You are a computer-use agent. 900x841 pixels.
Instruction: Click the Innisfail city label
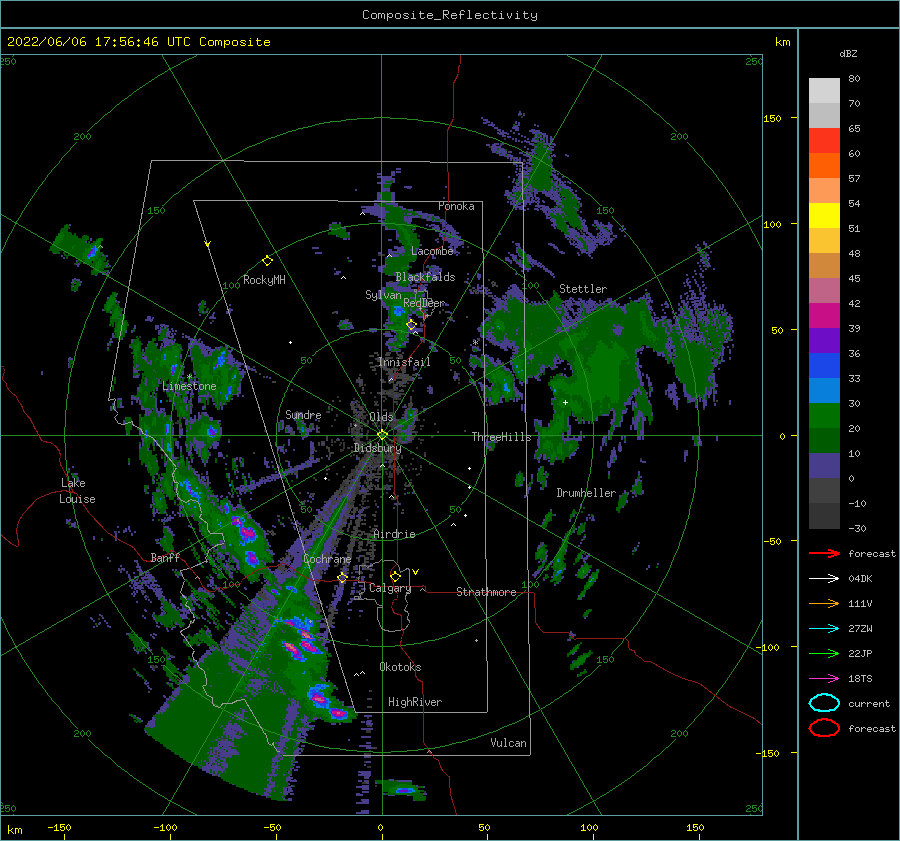(404, 362)
